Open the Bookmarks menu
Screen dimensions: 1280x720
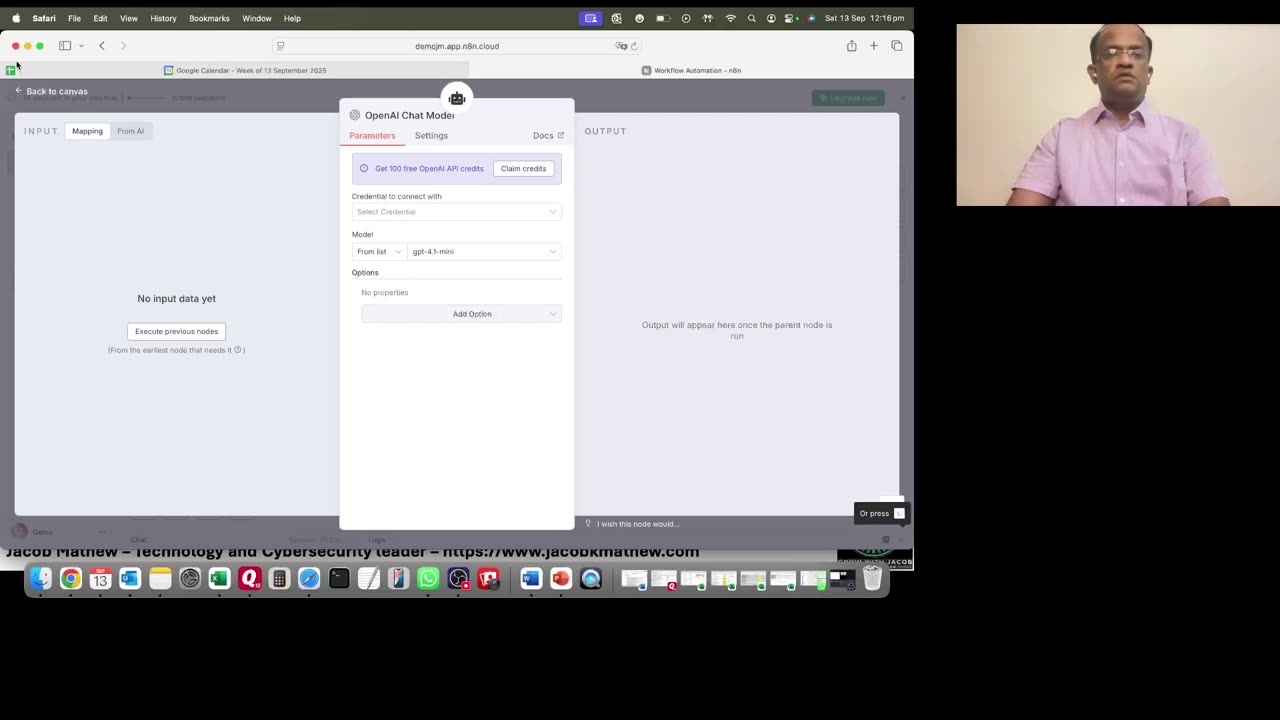coord(209,18)
